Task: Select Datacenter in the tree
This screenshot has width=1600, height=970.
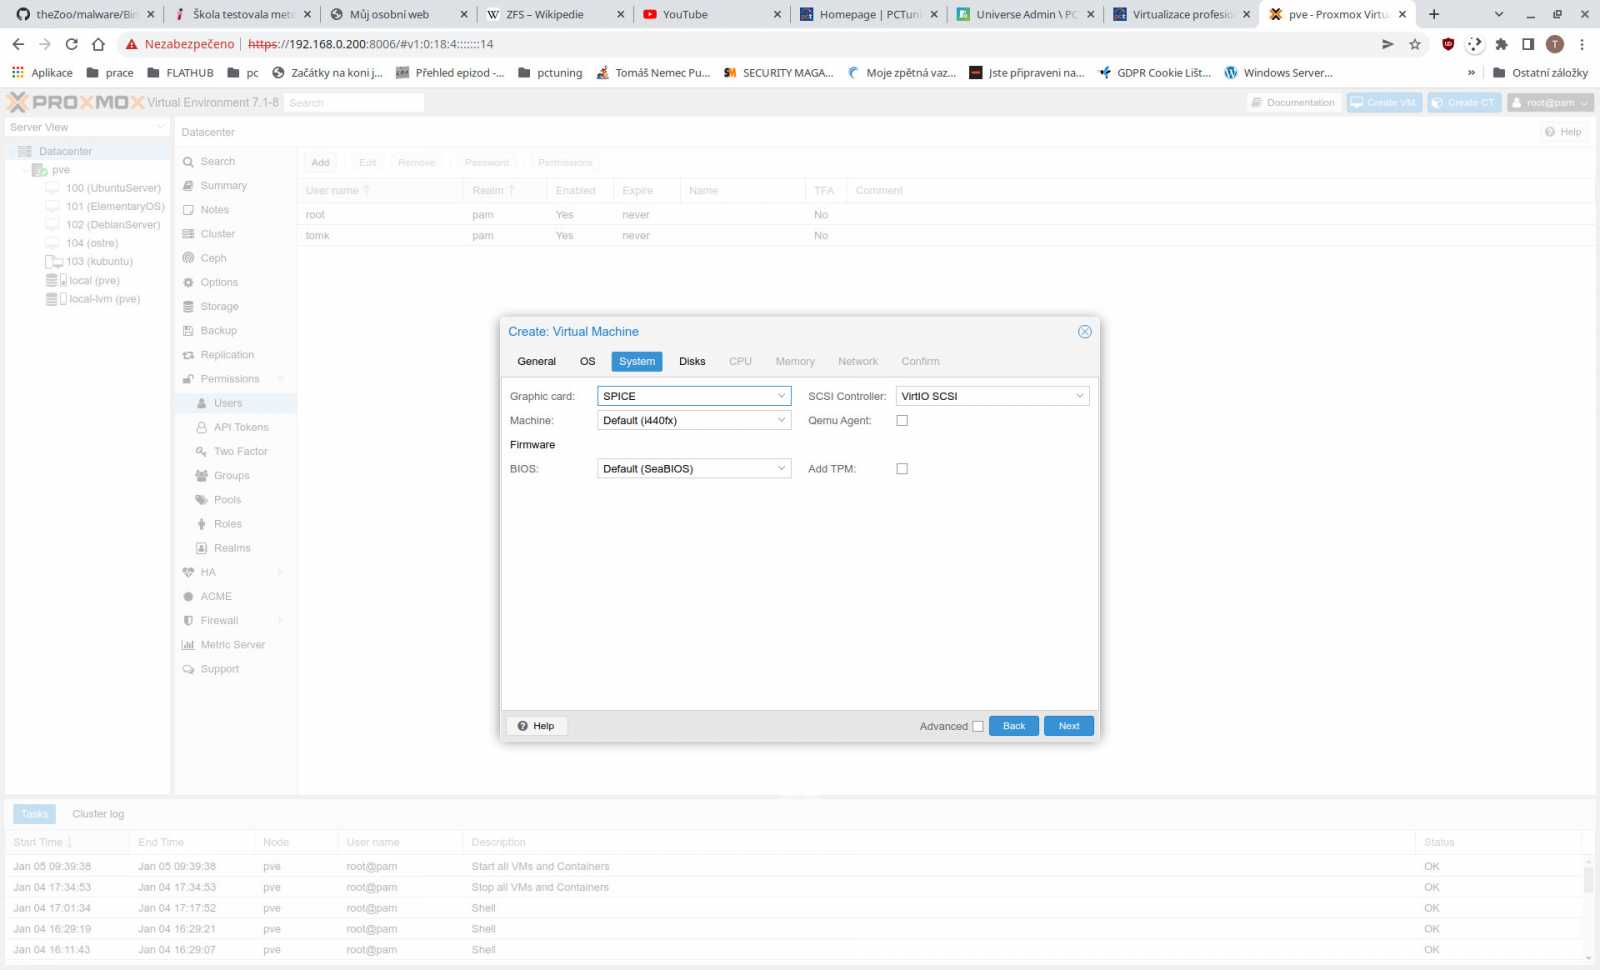Action: (65, 151)
